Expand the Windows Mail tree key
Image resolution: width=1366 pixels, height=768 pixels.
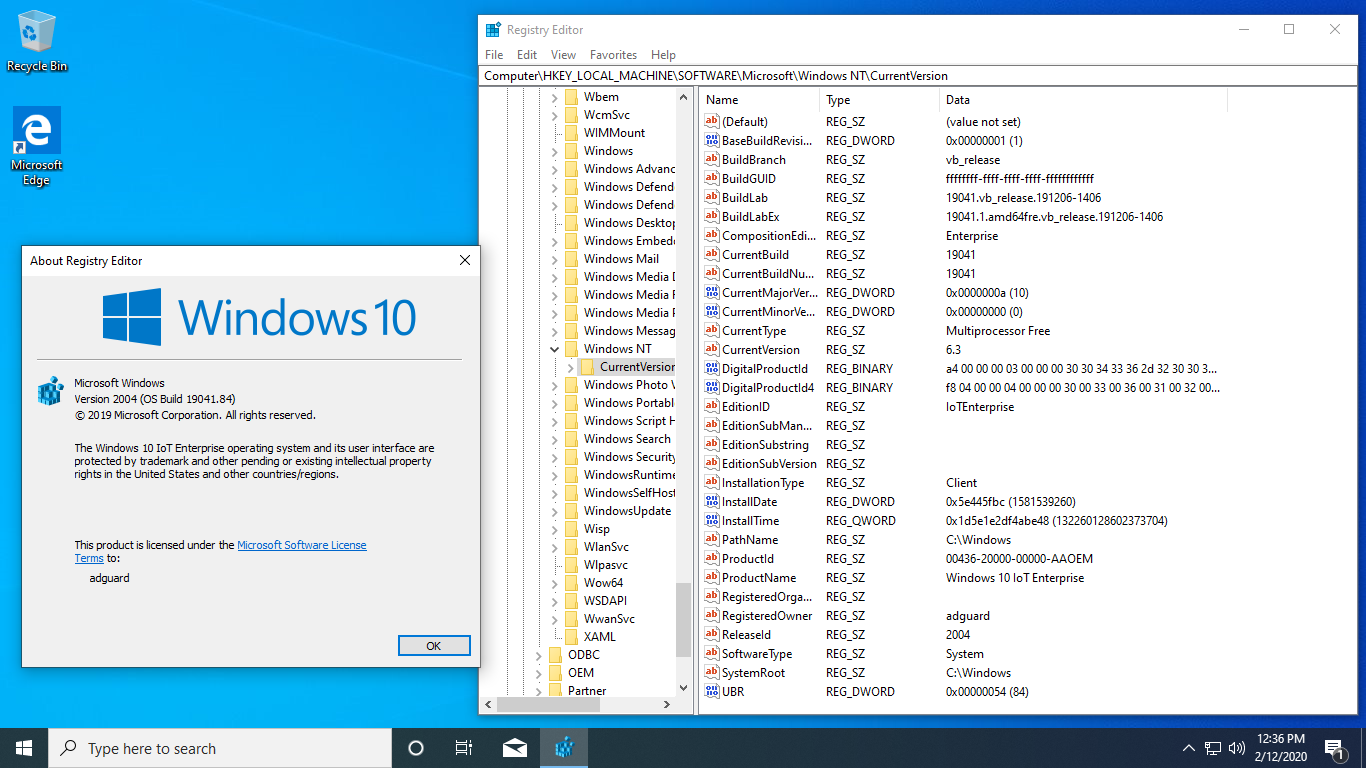coord(555,259)
